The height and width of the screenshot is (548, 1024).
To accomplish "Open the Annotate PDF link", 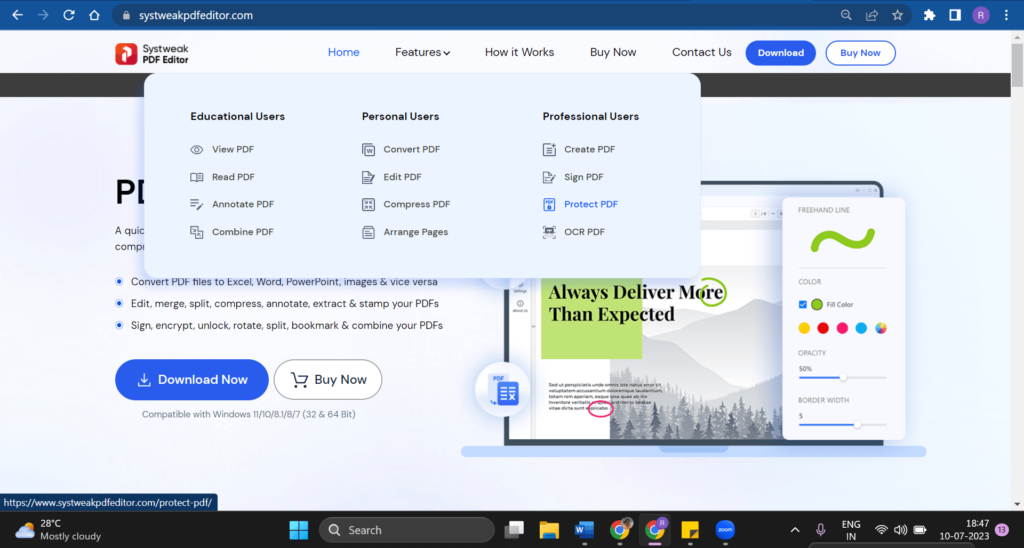I will [243, 204].
